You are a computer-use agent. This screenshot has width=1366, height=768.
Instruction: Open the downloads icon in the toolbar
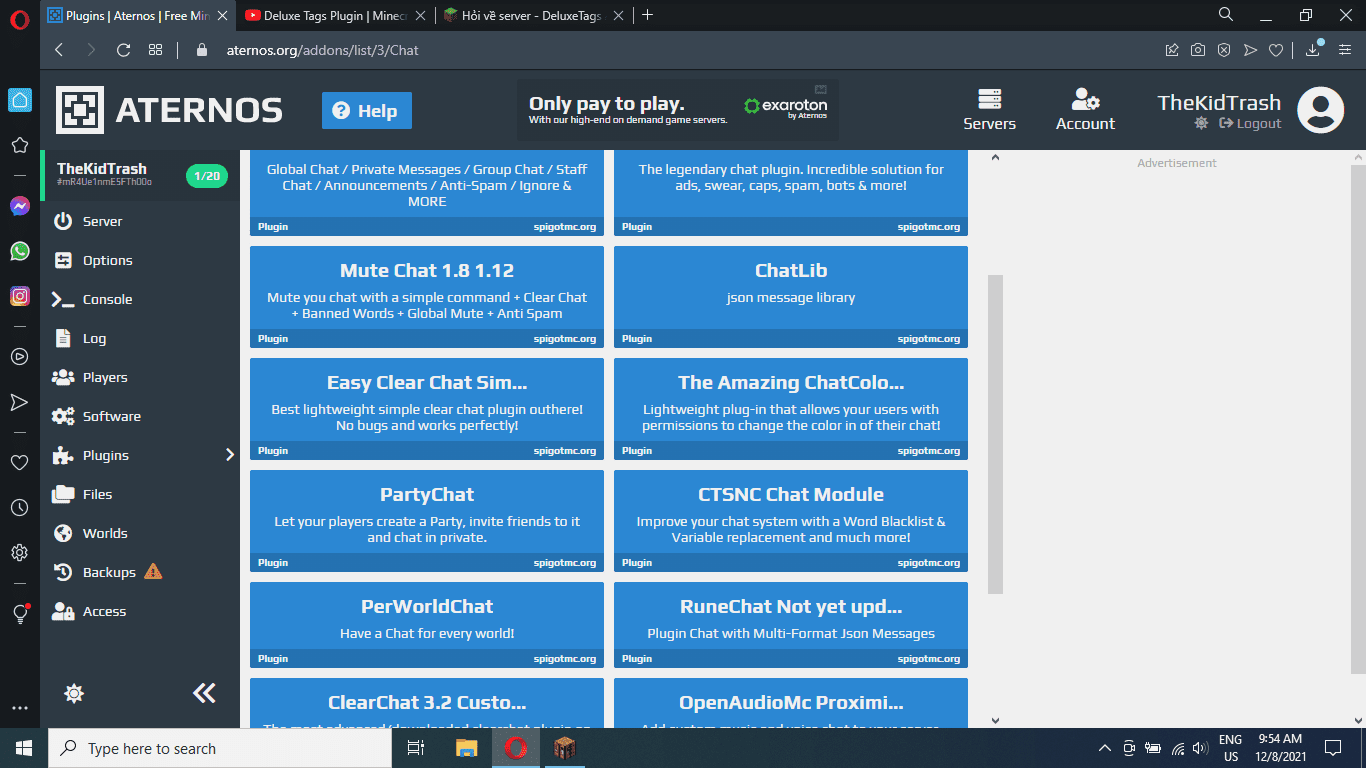[x=1313, y=50]
